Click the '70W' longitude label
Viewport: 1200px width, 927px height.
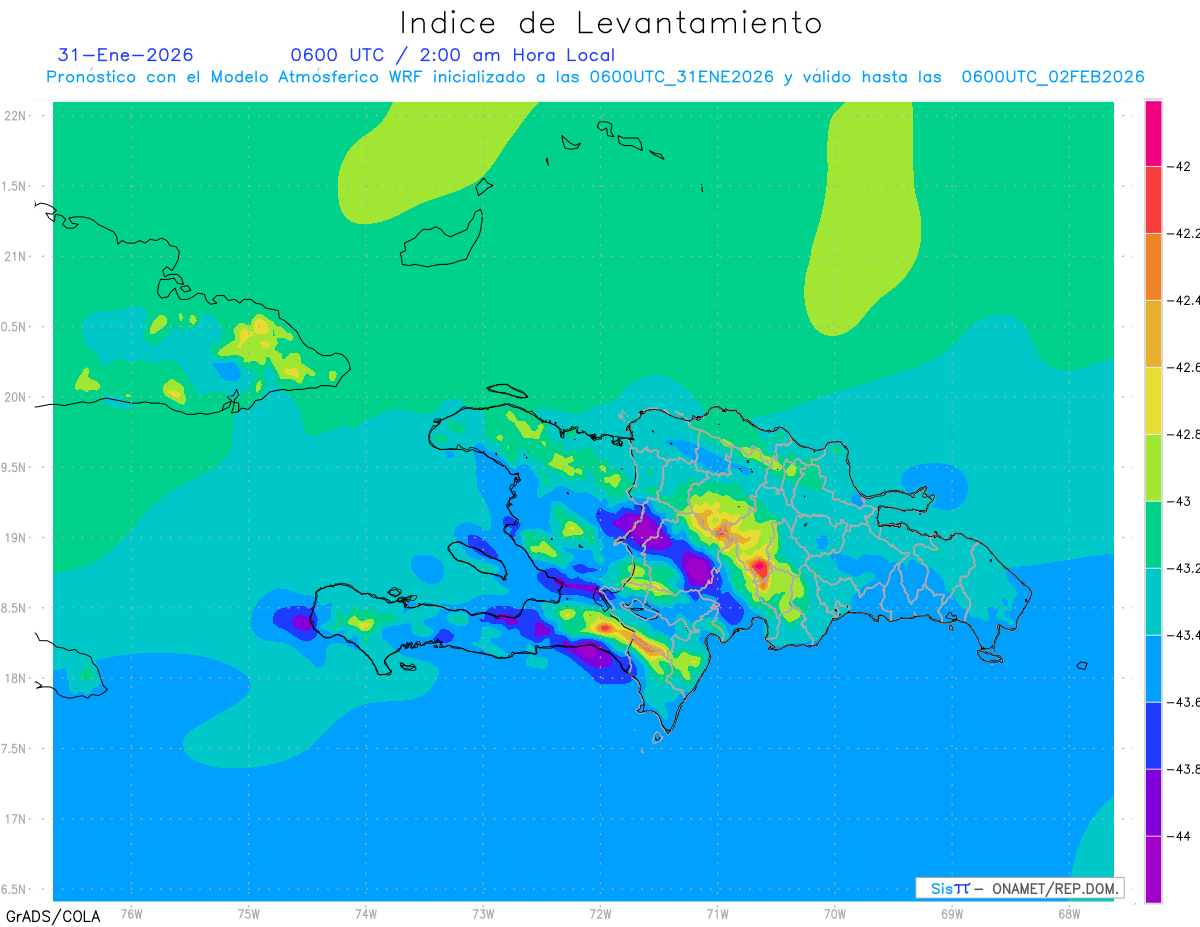coord(835,914)
